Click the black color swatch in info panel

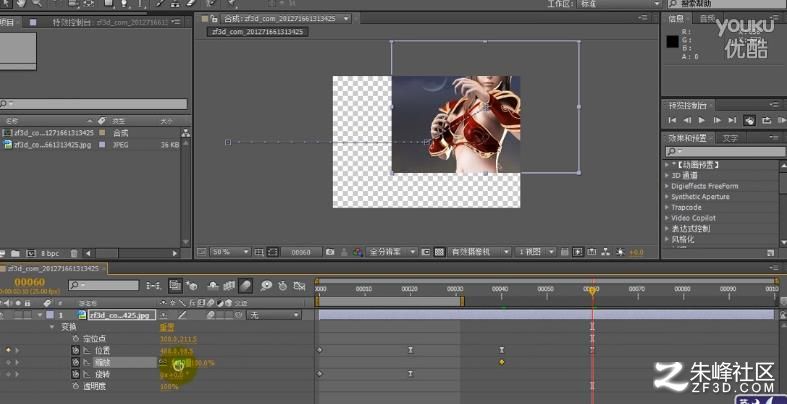(672, 42)
